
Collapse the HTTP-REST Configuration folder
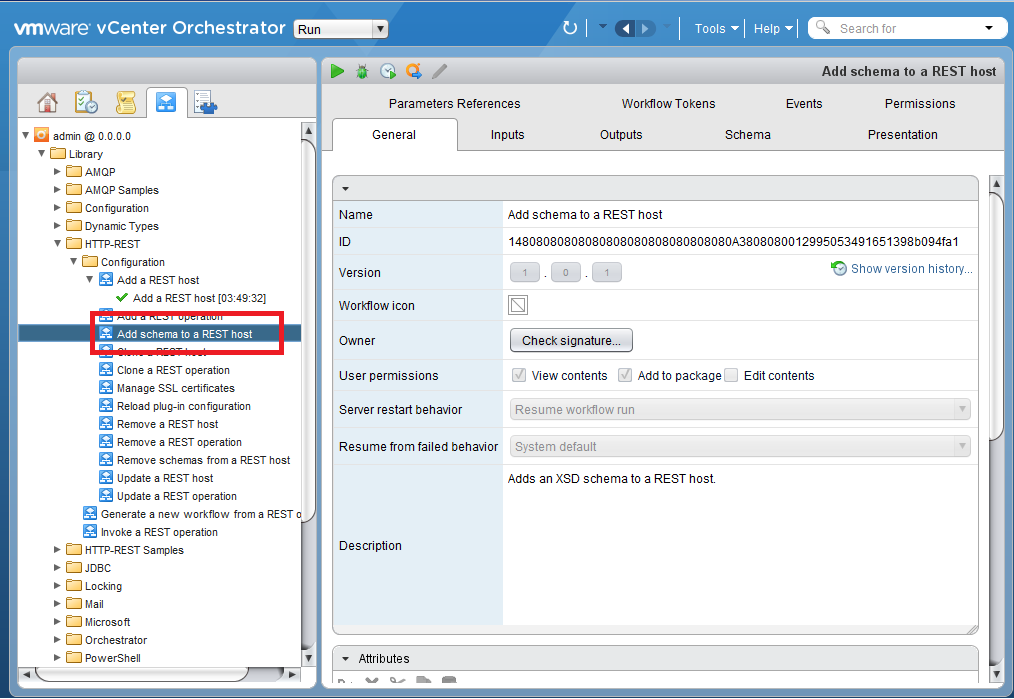[x=72, y=261]
